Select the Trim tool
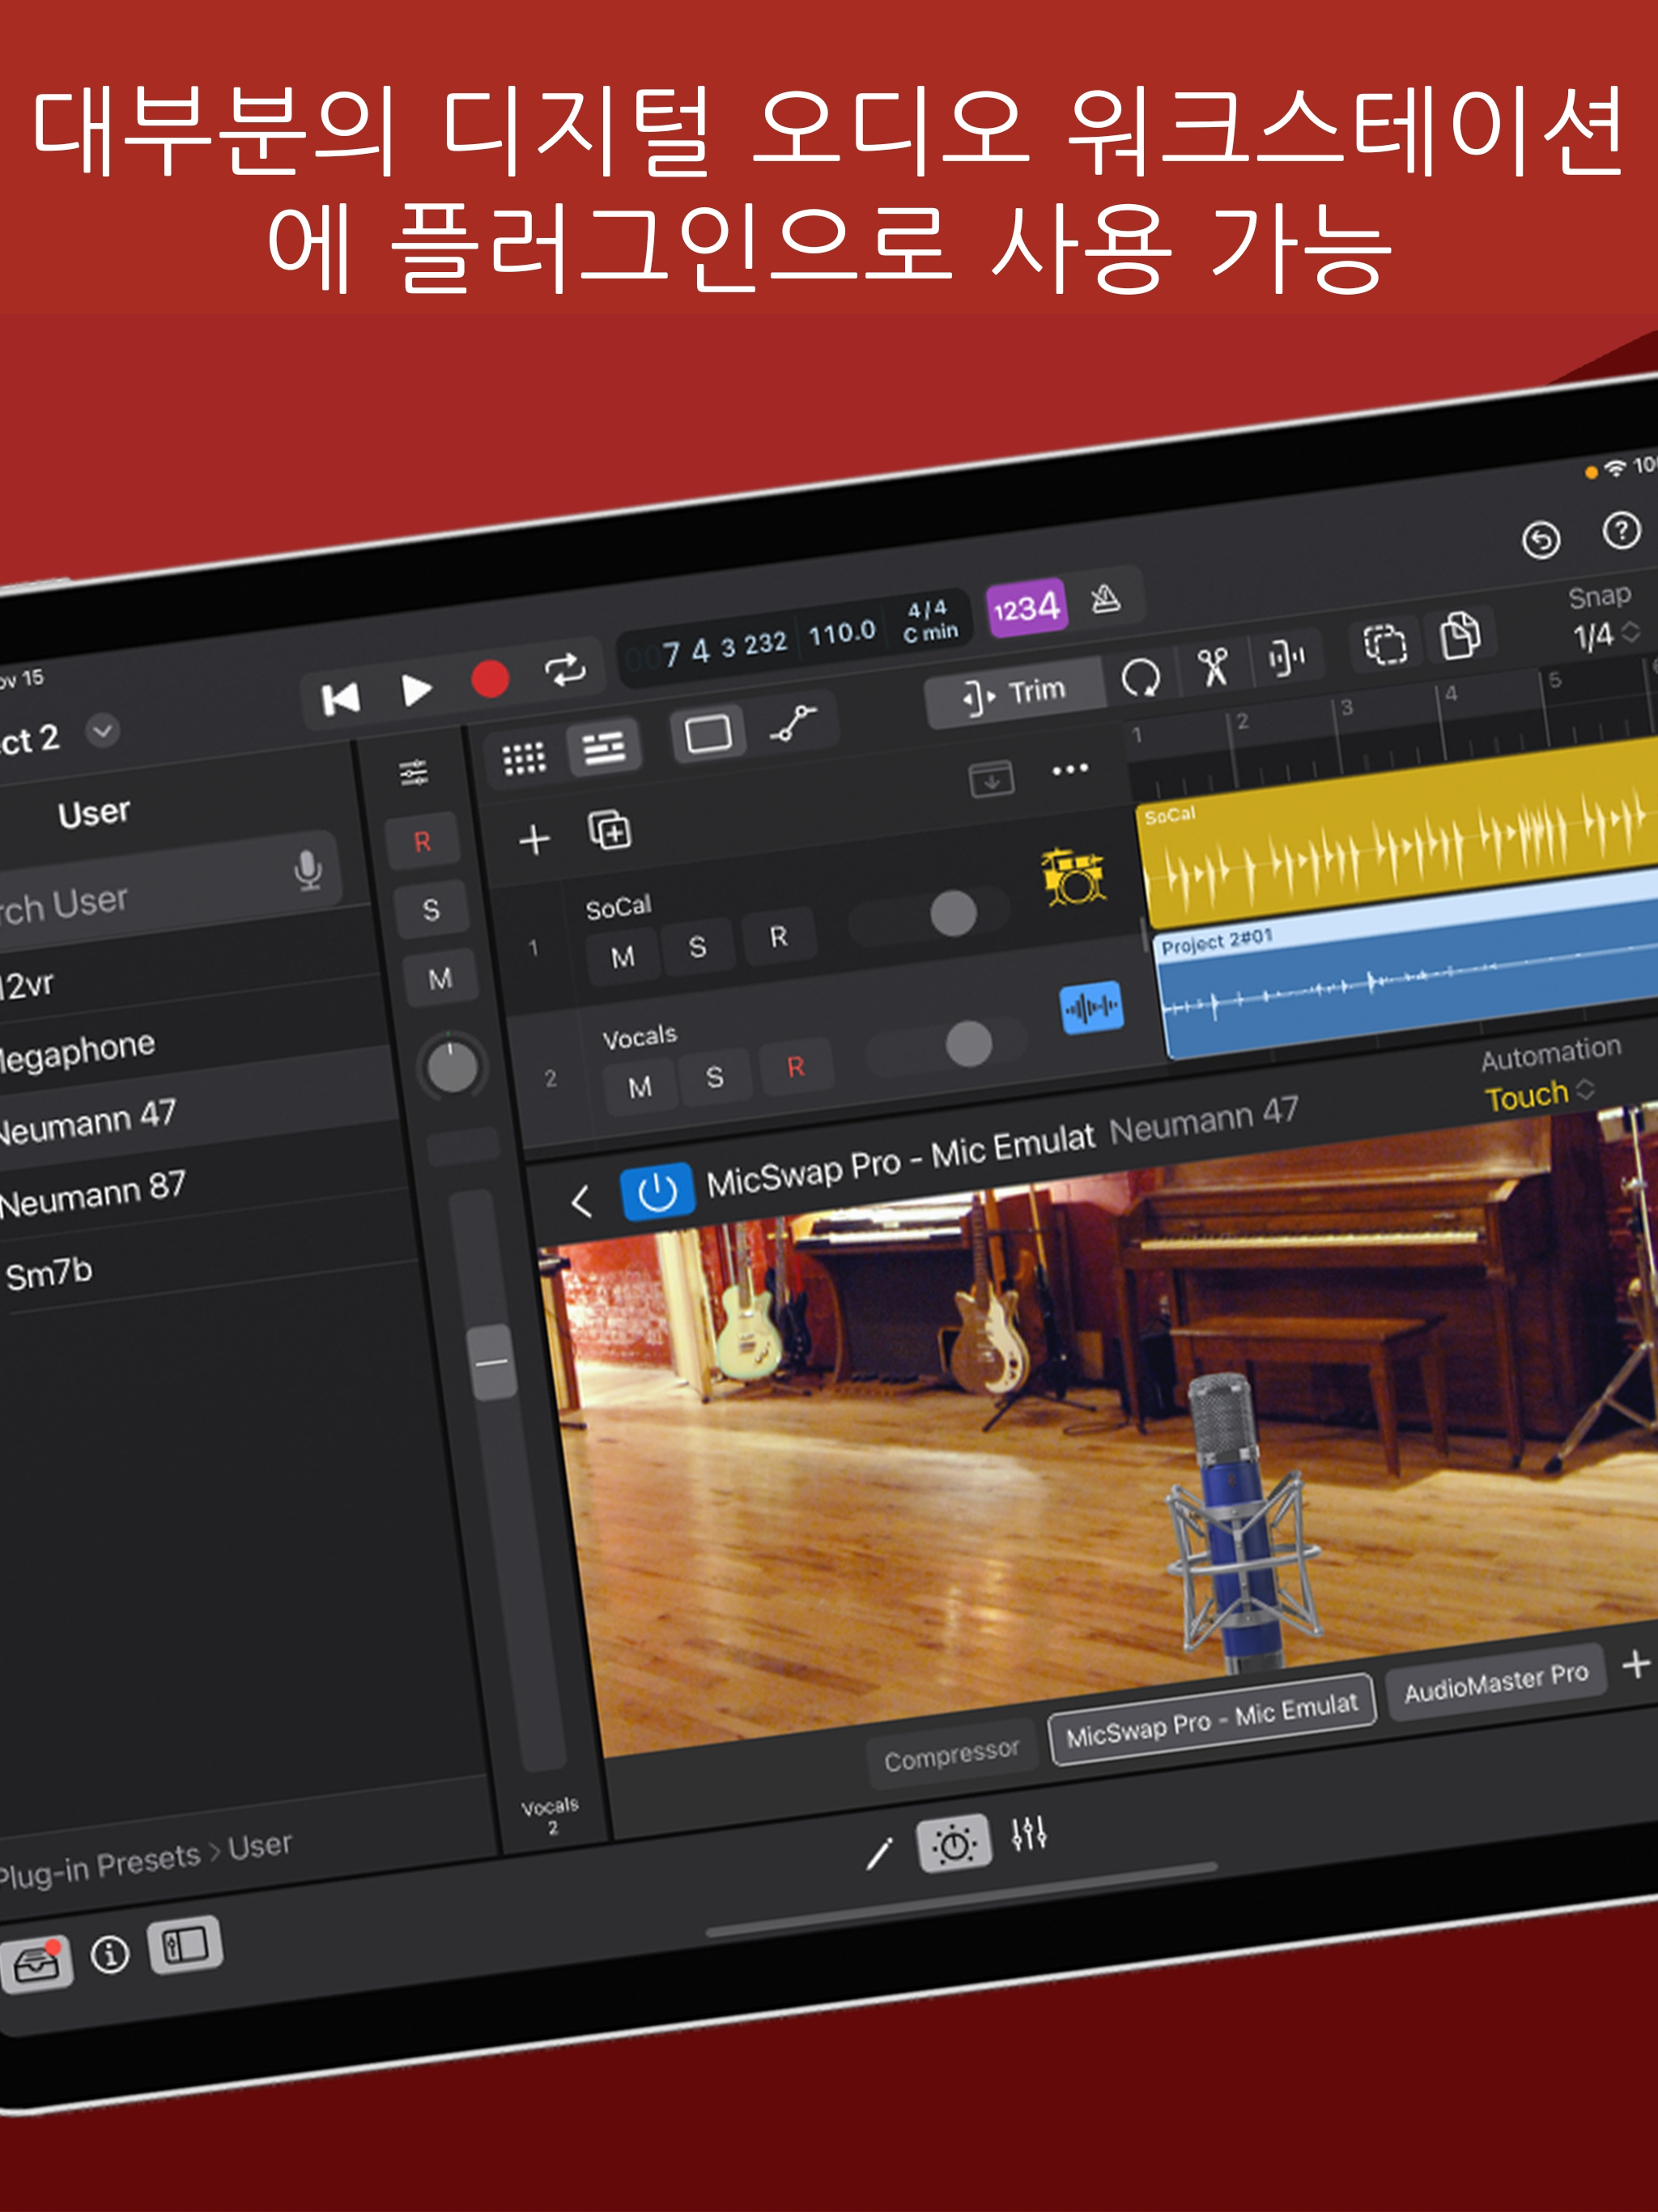Viewport: 1658px width, 2212px height. point(1014,693)
